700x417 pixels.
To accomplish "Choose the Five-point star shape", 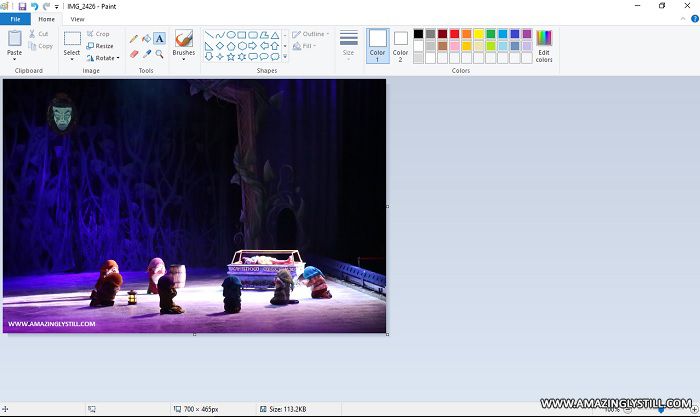I will click(231, 57).
